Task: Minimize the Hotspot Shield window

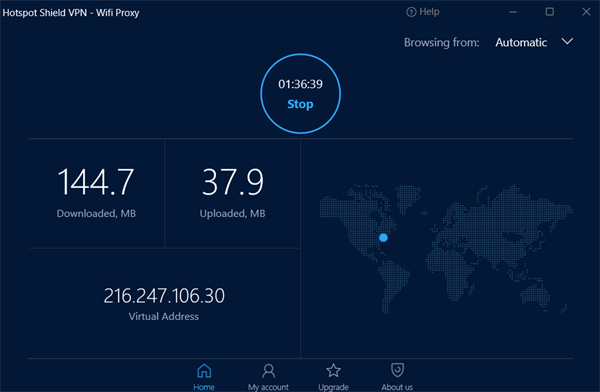Action: click(x=513, y=12)
